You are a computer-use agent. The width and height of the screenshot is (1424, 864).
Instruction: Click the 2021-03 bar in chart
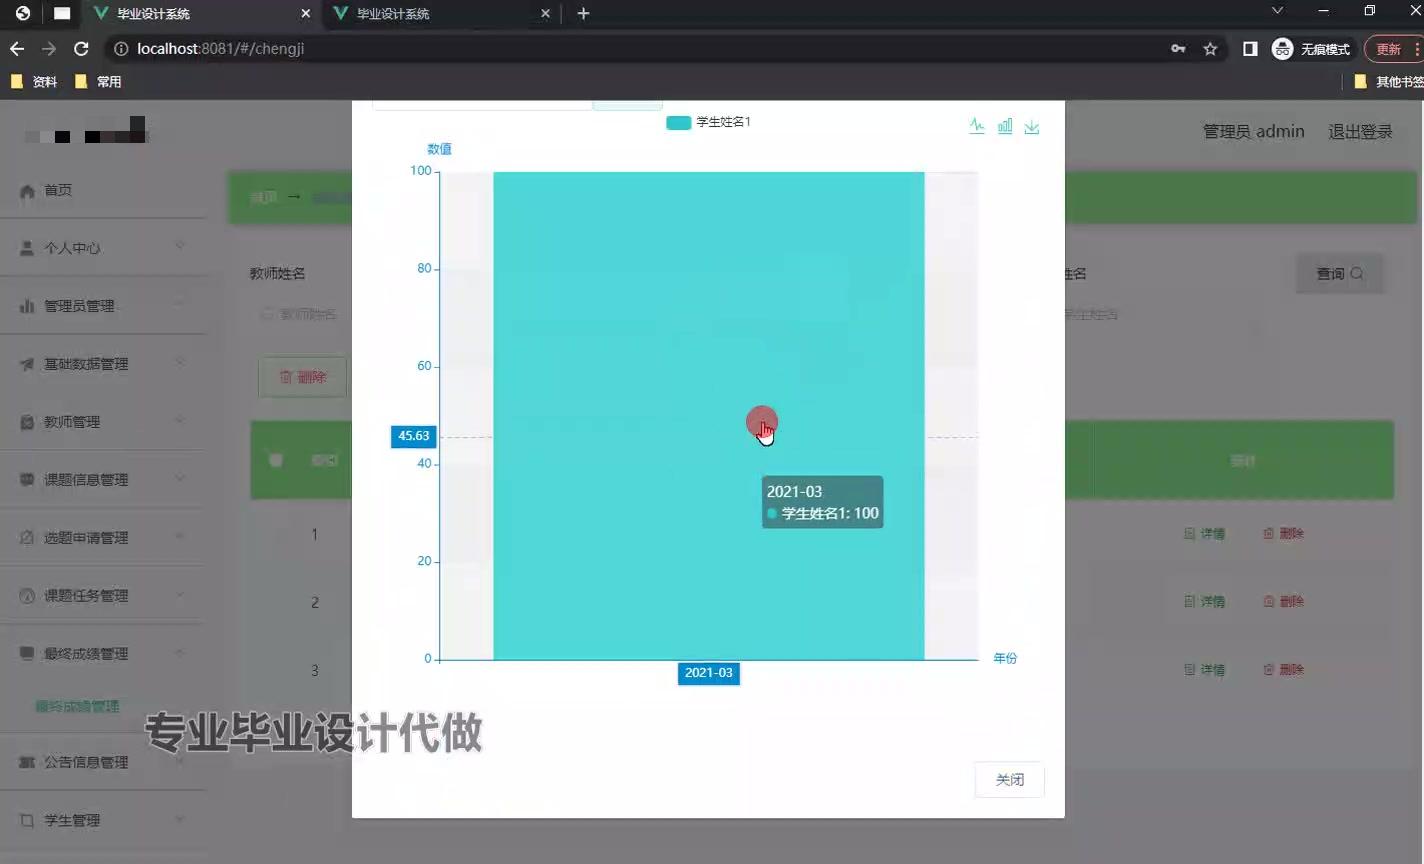click(x=709, y=416)
